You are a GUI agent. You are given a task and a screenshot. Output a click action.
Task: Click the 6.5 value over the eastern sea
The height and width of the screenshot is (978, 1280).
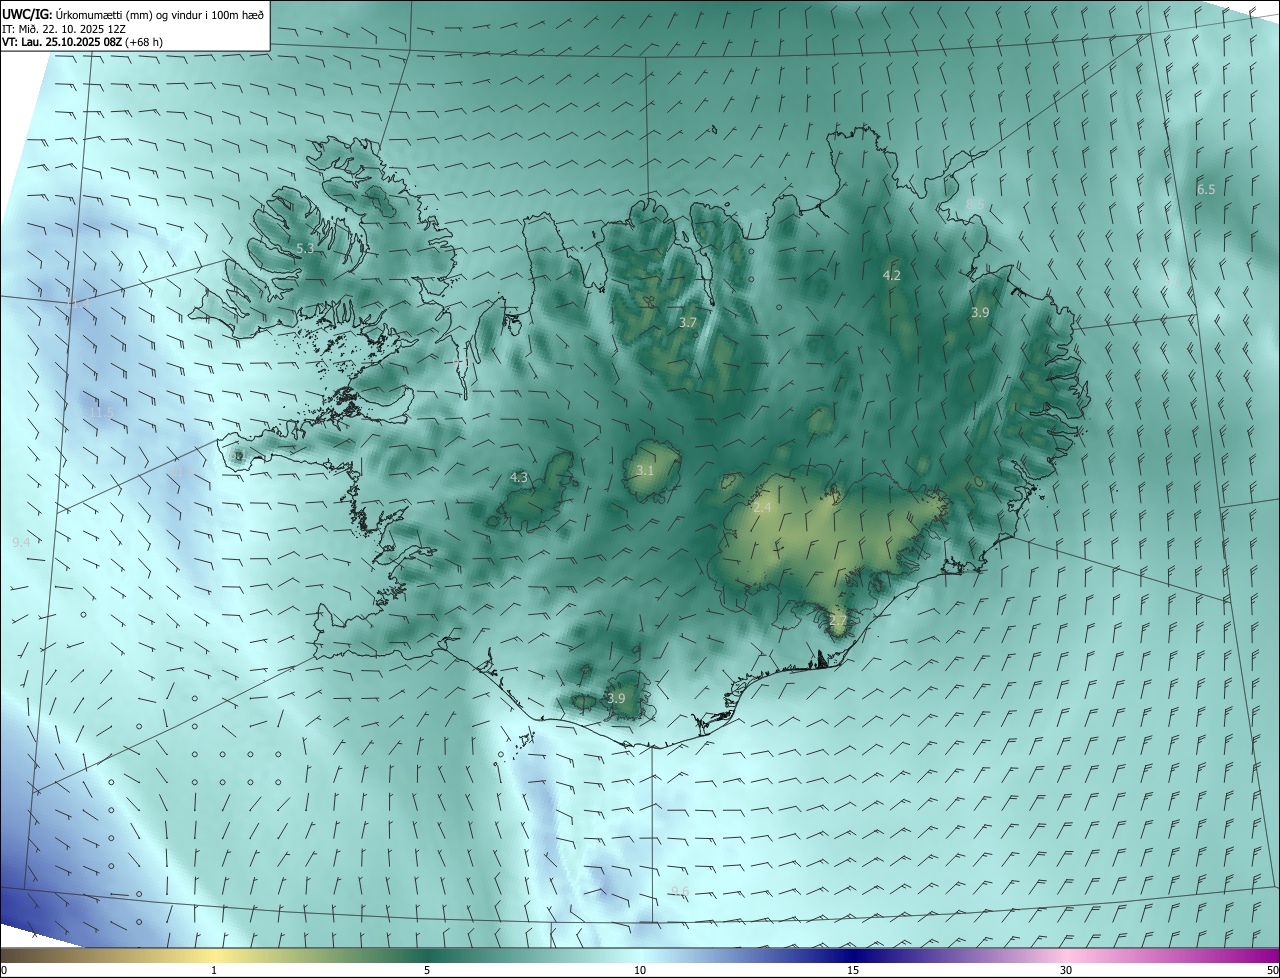tap(1206, 190)
